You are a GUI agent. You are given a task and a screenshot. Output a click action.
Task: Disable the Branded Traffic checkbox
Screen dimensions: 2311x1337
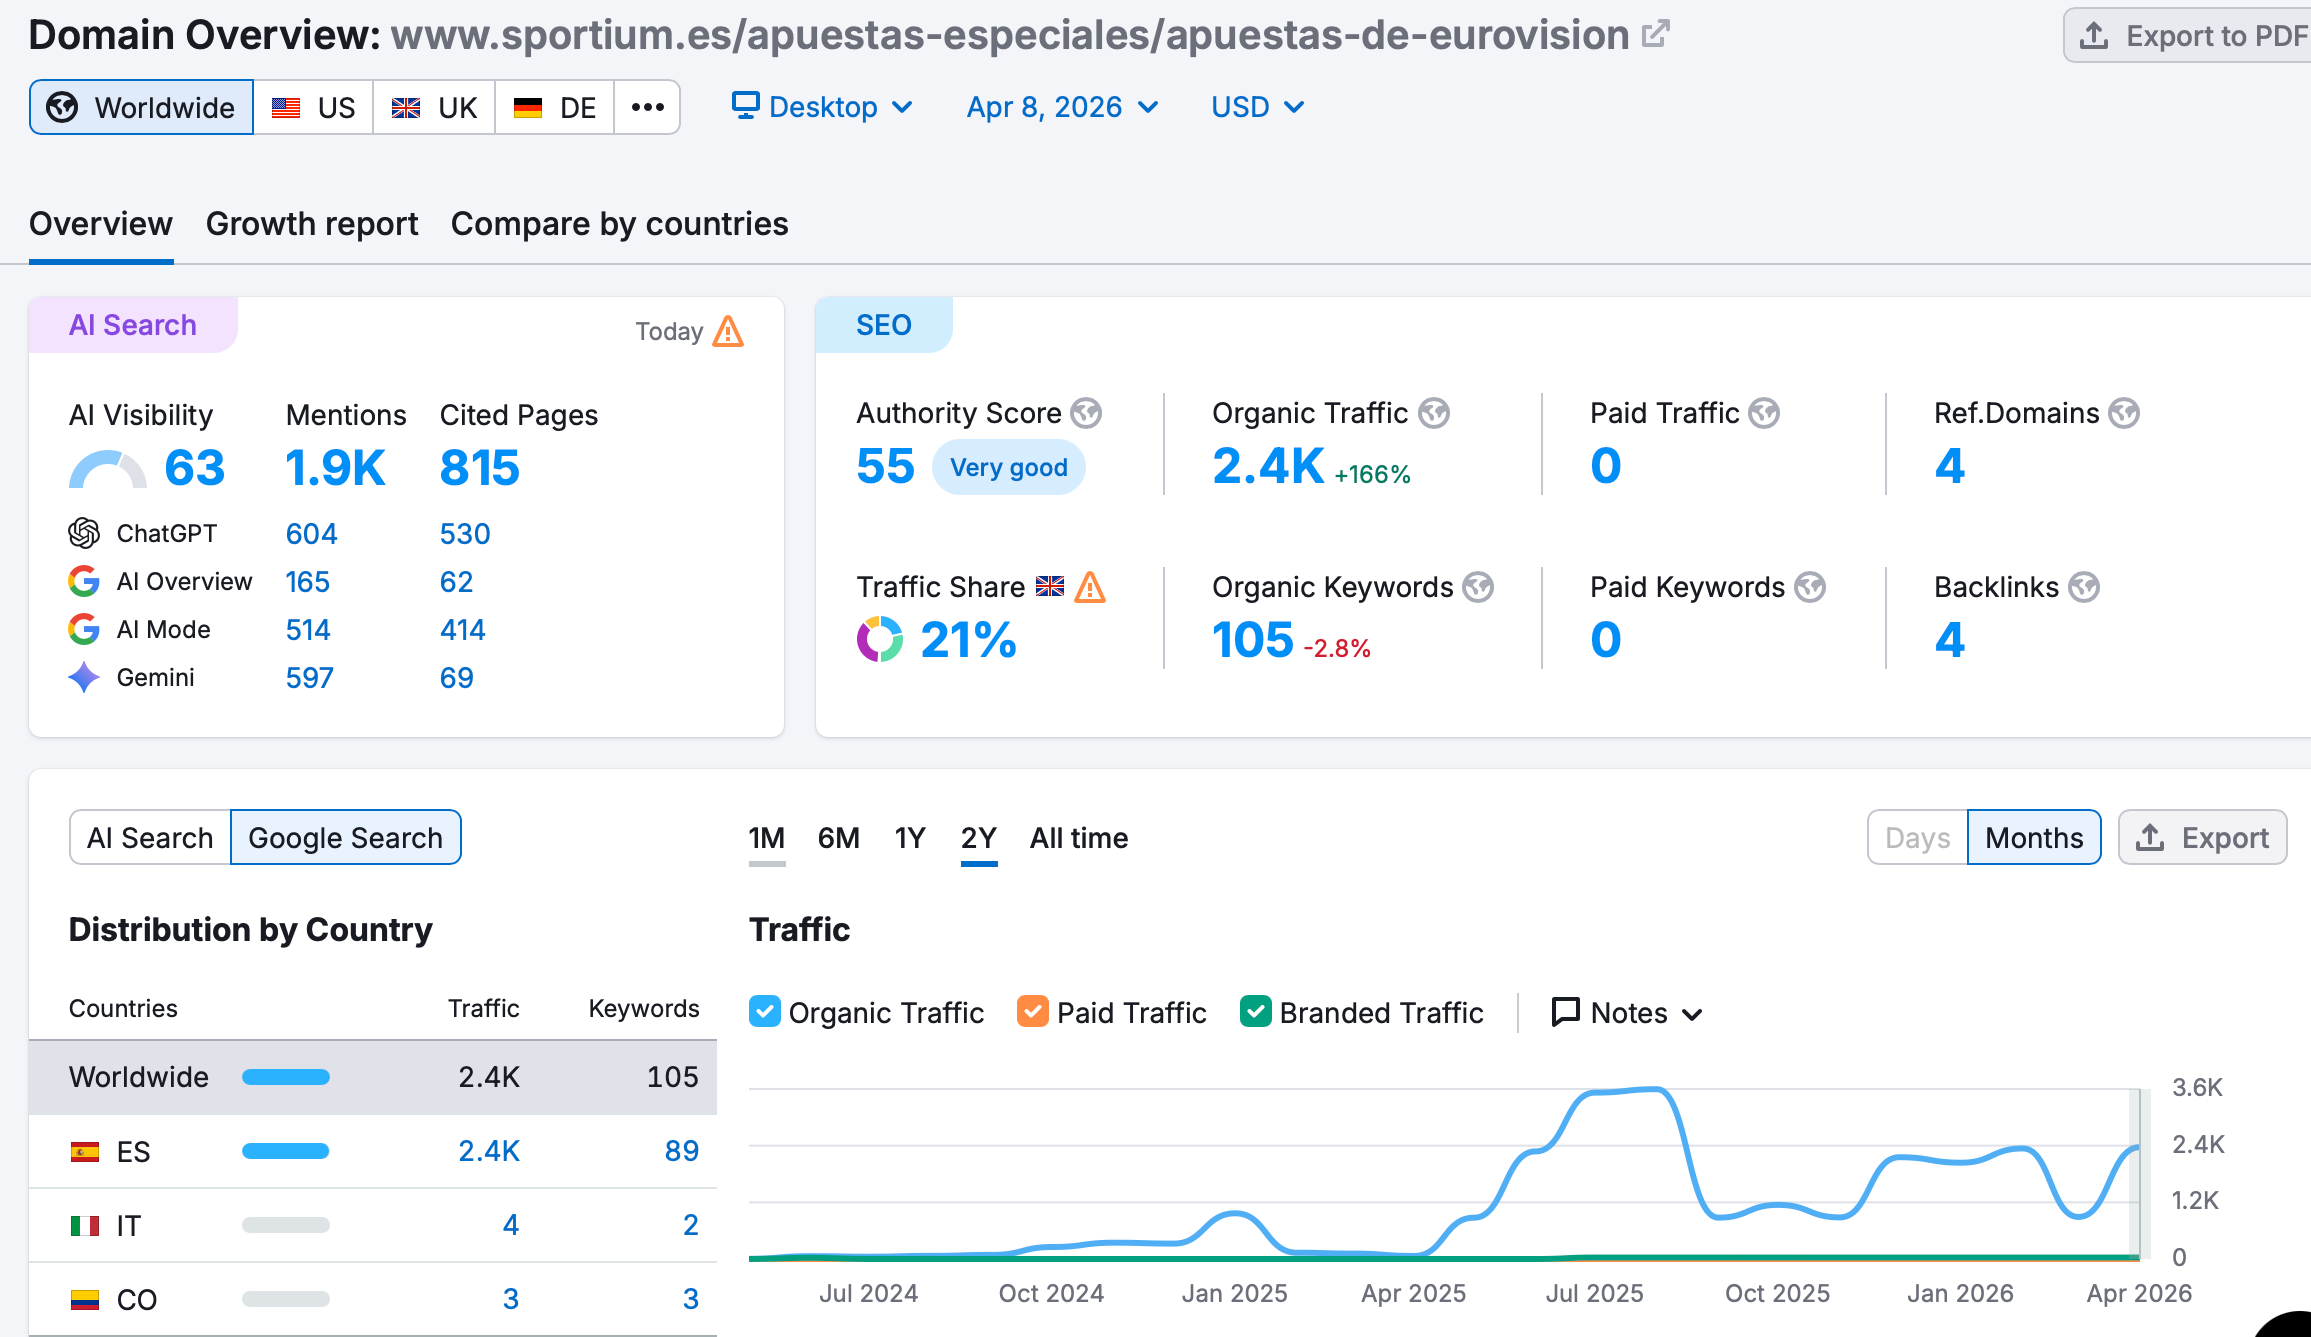1255,1012
